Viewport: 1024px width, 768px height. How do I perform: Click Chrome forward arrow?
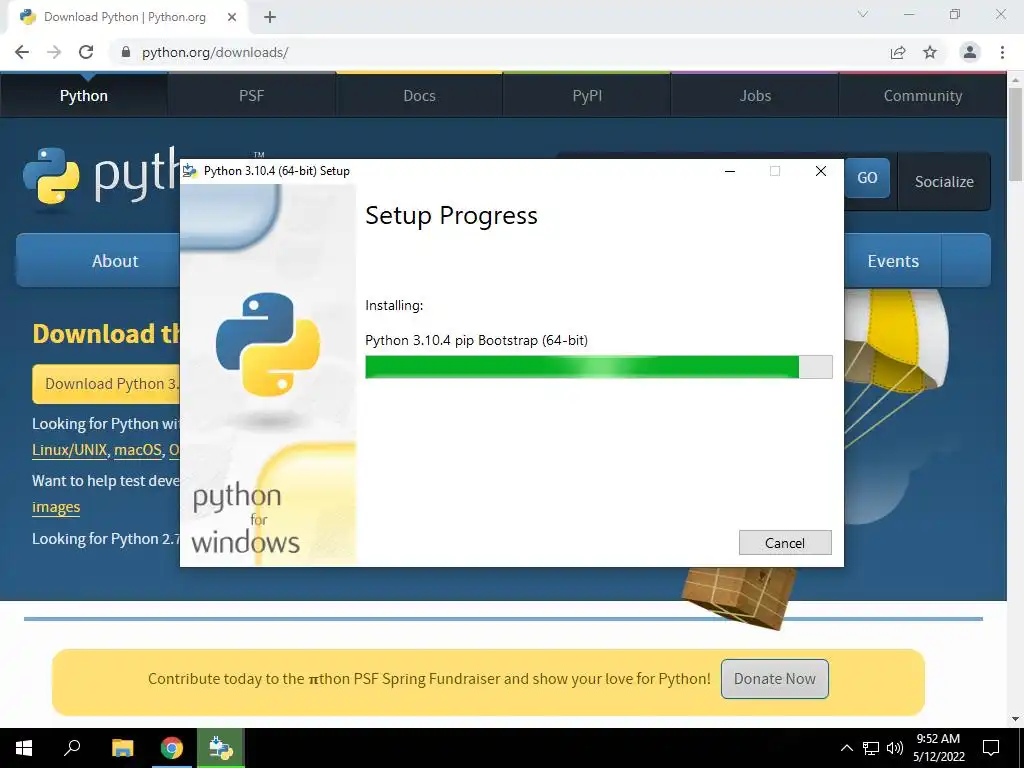click(54, 52)
